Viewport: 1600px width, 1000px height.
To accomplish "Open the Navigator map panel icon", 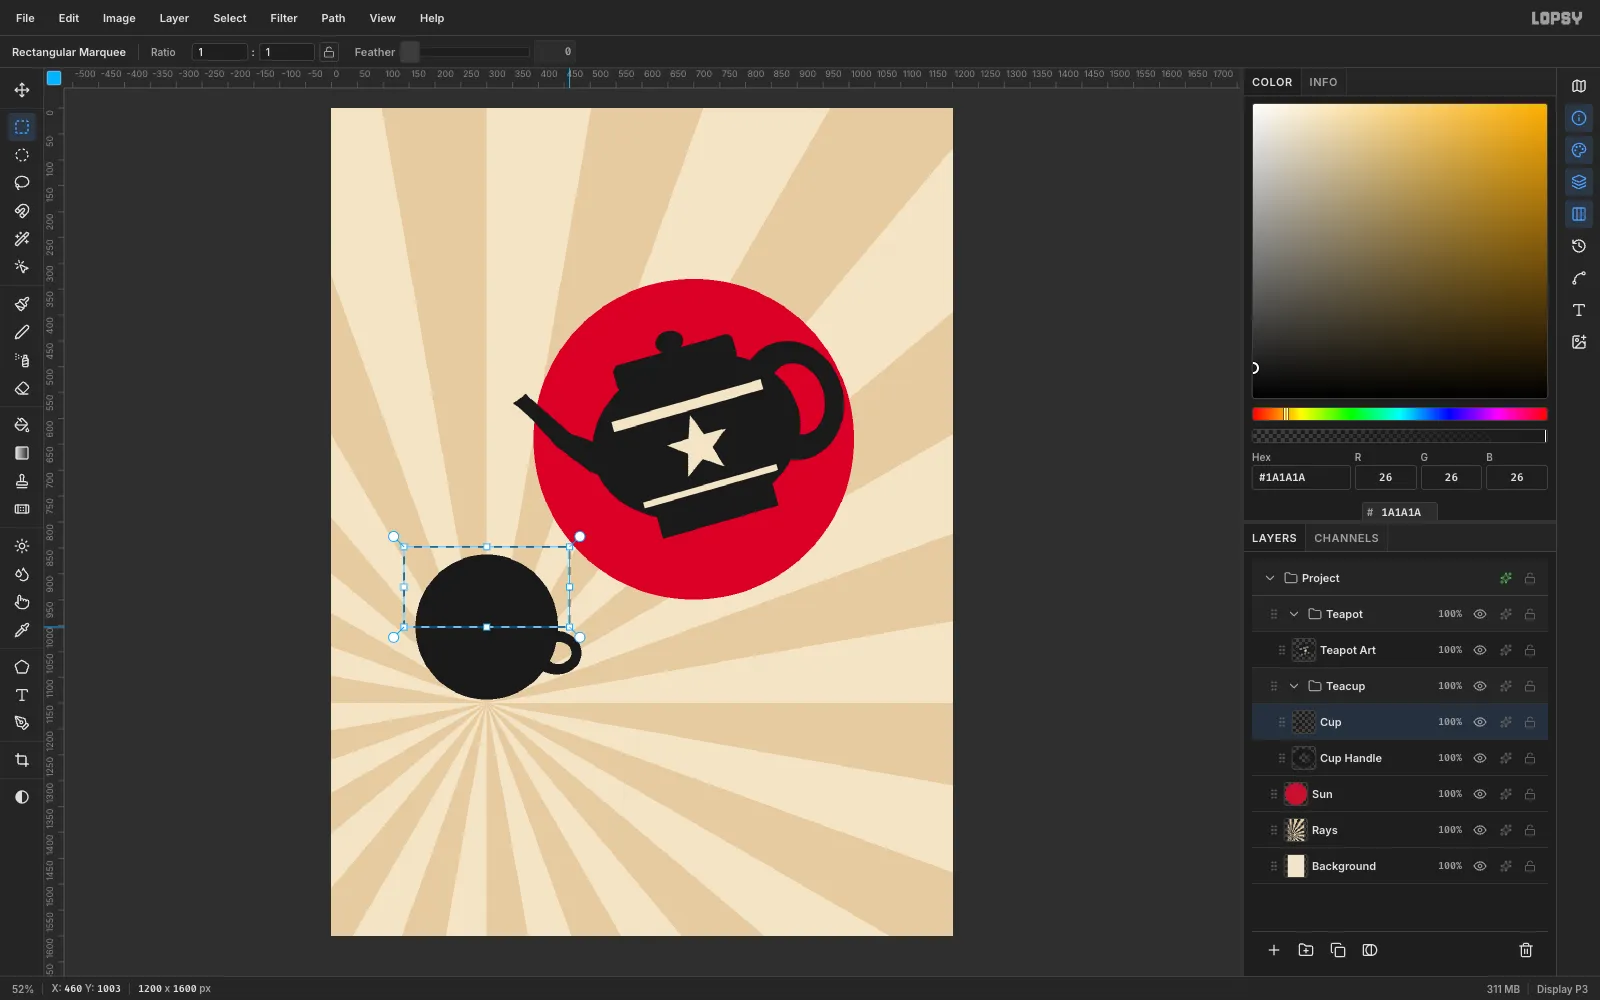I will (1579, 86).
